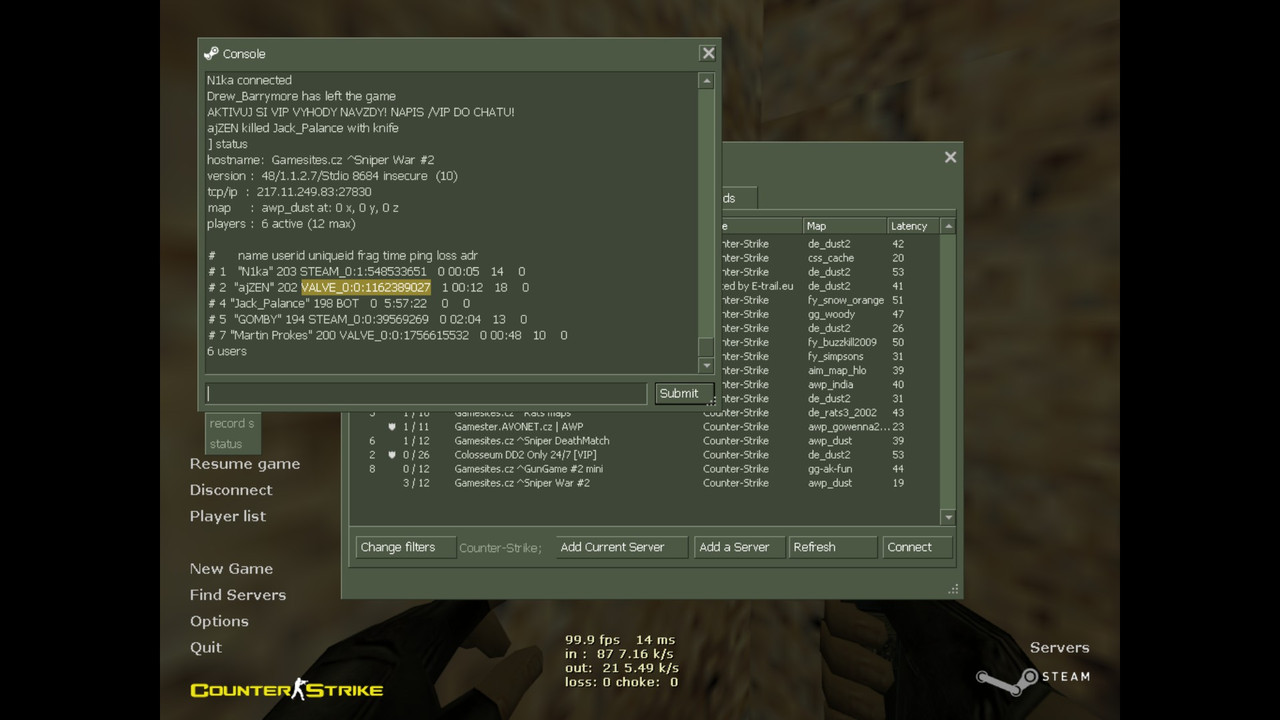Select Gamesites.cz ^Sniper DeathMatch server row
Image resolution: width=1280 pixels, height=720 pixels.
[x=645, y=441]
